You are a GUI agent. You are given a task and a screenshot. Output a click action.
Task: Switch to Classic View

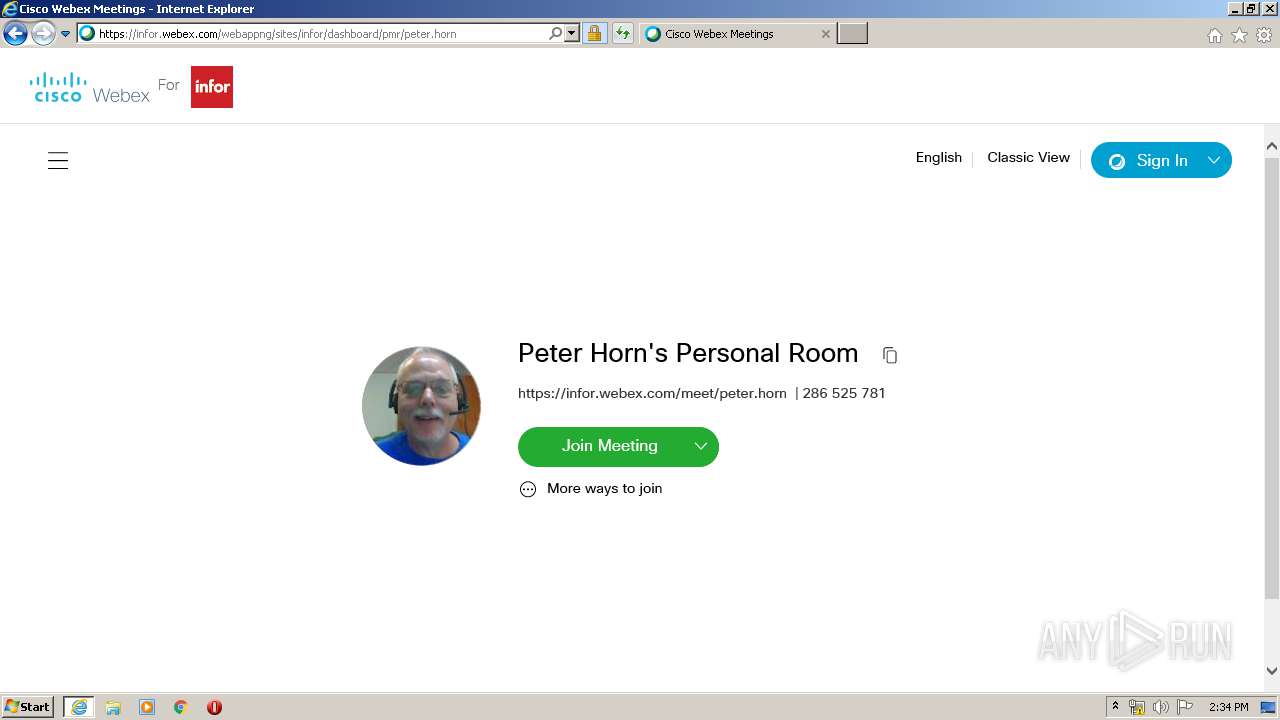tap(1028, 158)
